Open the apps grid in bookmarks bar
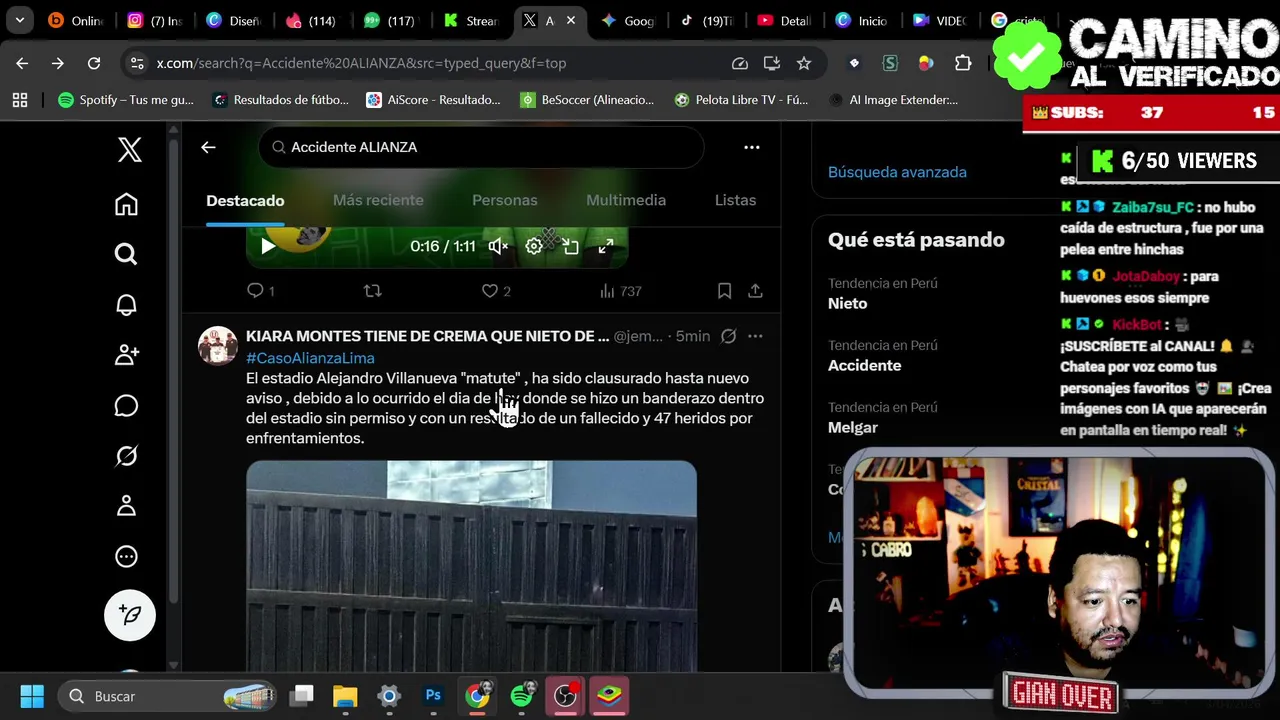Screen dimensions: 1280x720 click(20, 100)
